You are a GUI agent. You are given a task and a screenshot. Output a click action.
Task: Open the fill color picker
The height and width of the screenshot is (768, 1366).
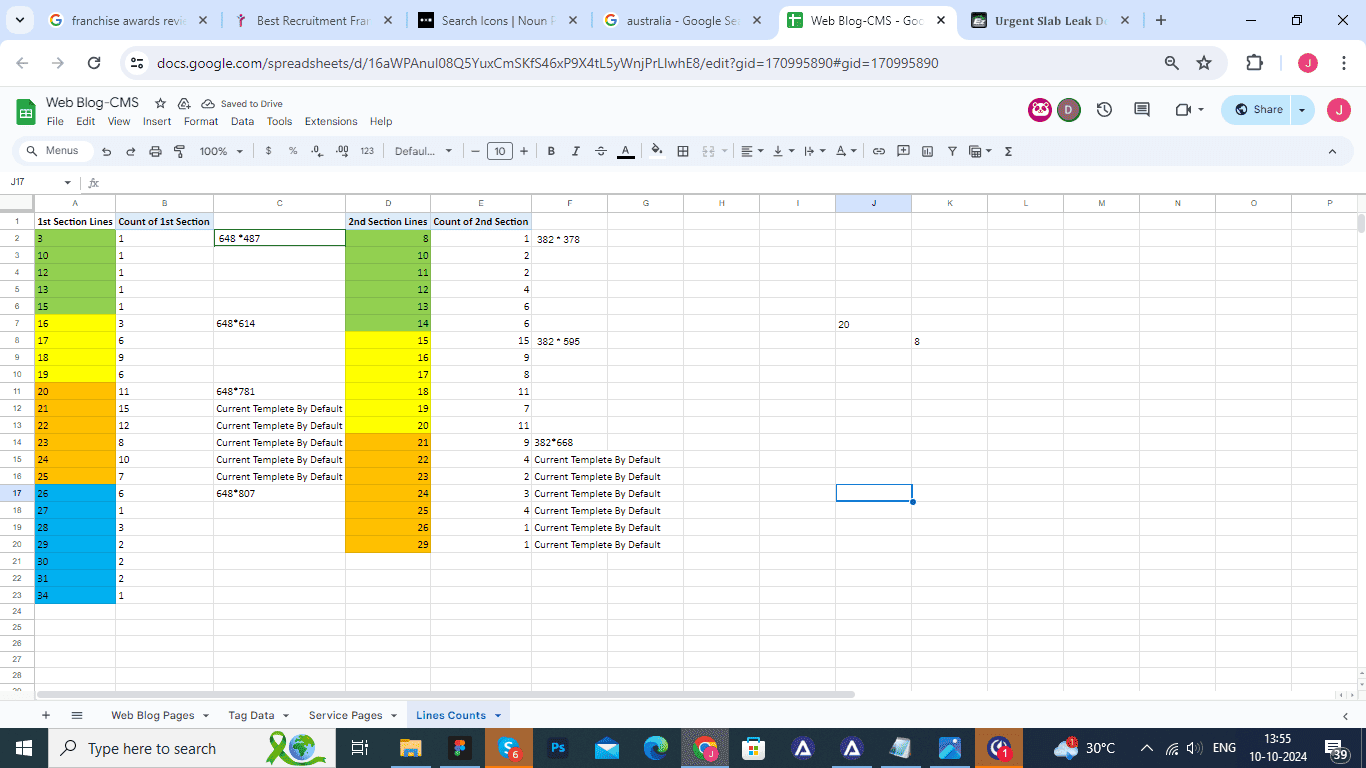[656, 151]
